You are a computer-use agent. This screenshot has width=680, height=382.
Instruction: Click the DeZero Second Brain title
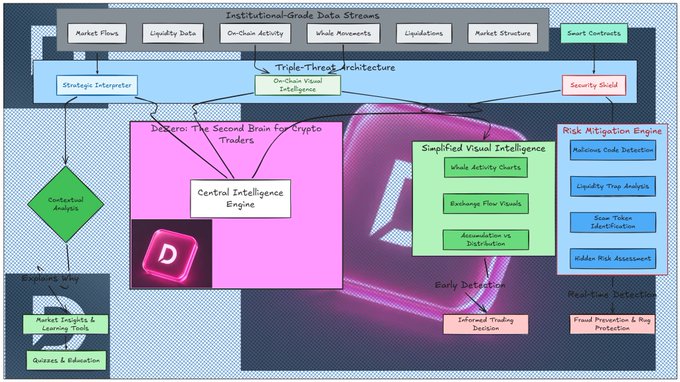coord(236,134)
